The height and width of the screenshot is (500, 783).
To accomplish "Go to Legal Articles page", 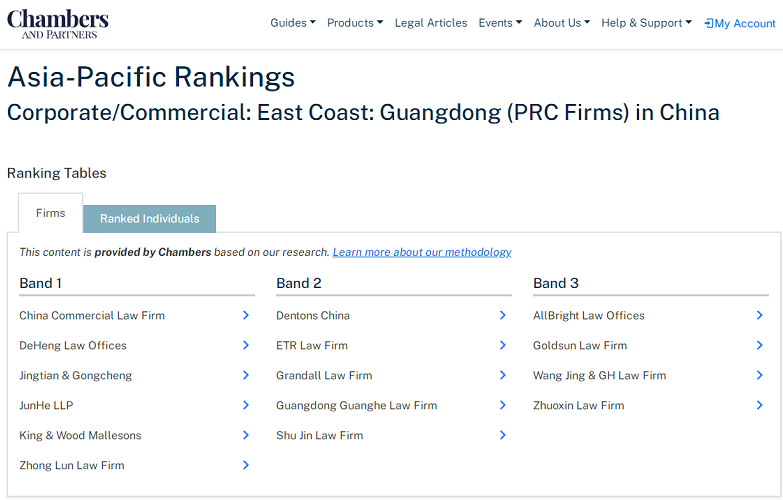I will tap(431, 23).
